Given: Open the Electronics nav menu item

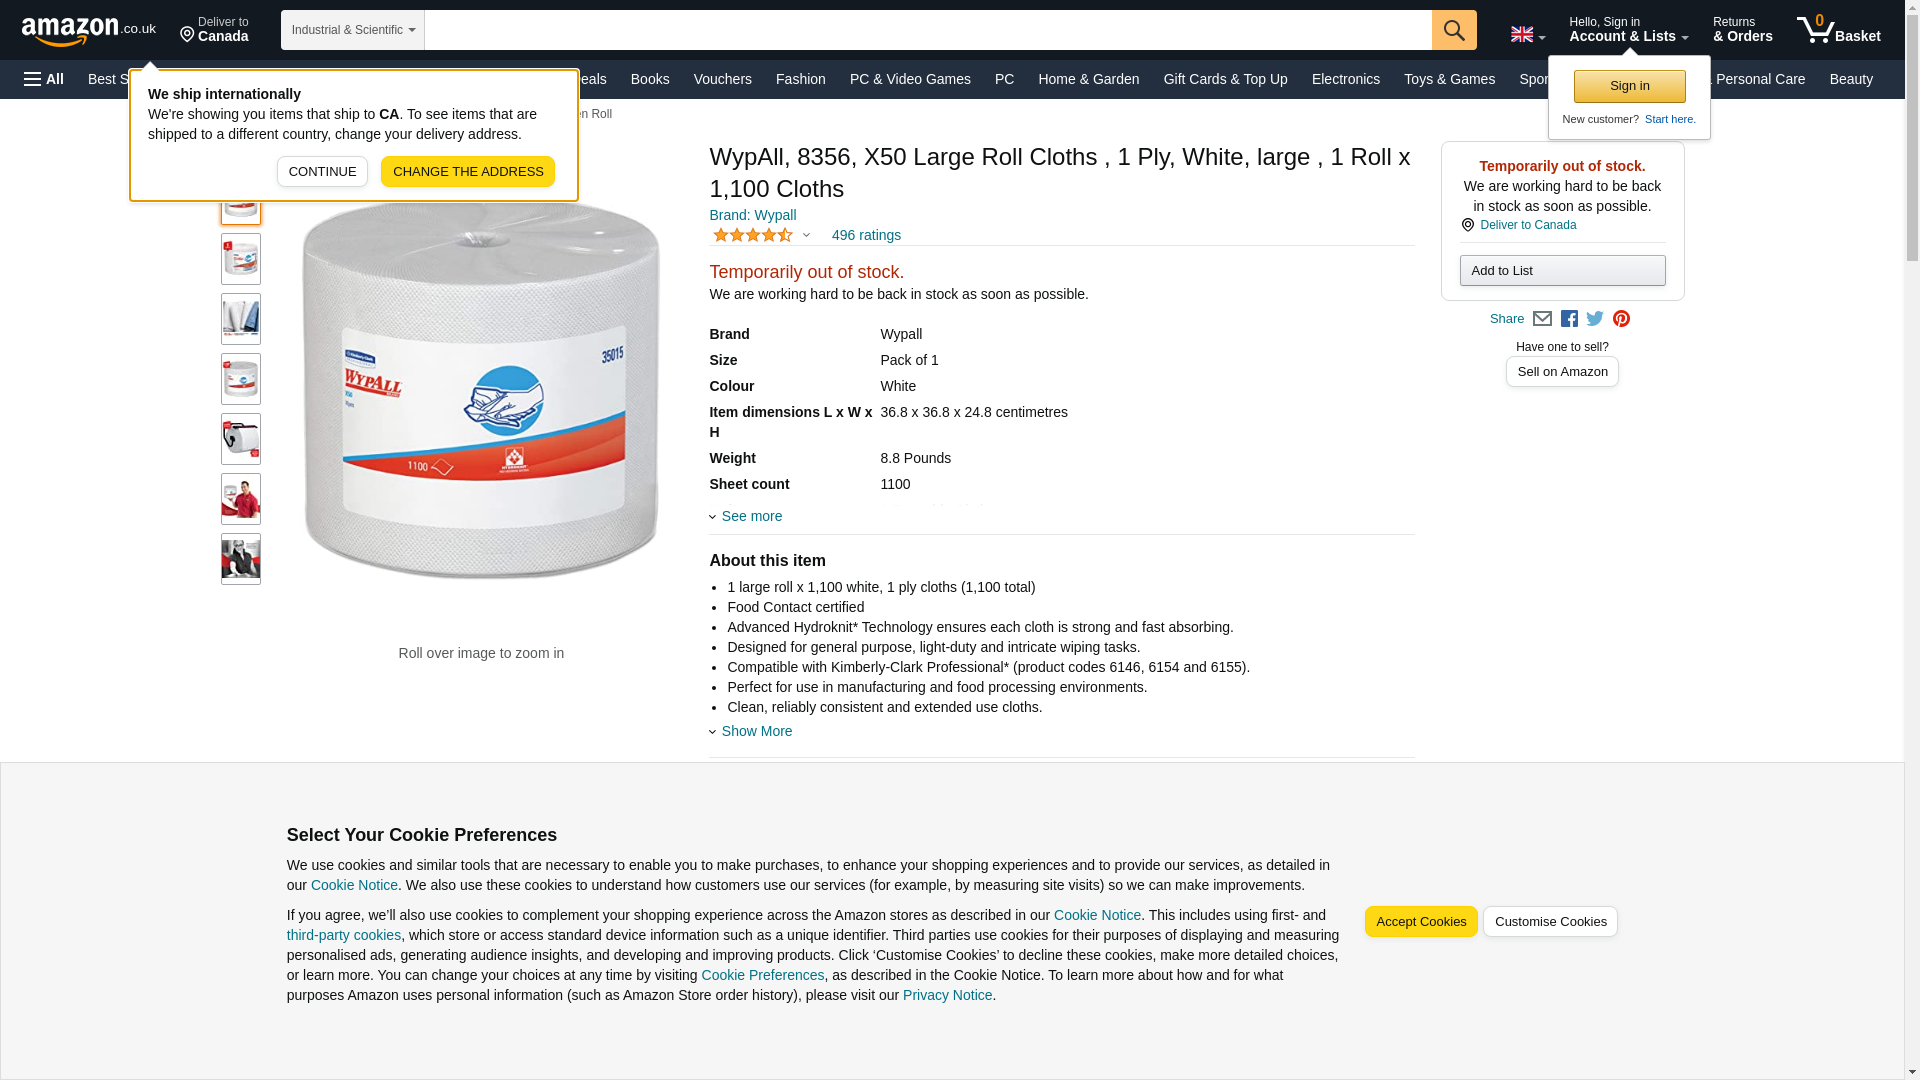Looking at the screenshot, I should [x=1345, y=79].
